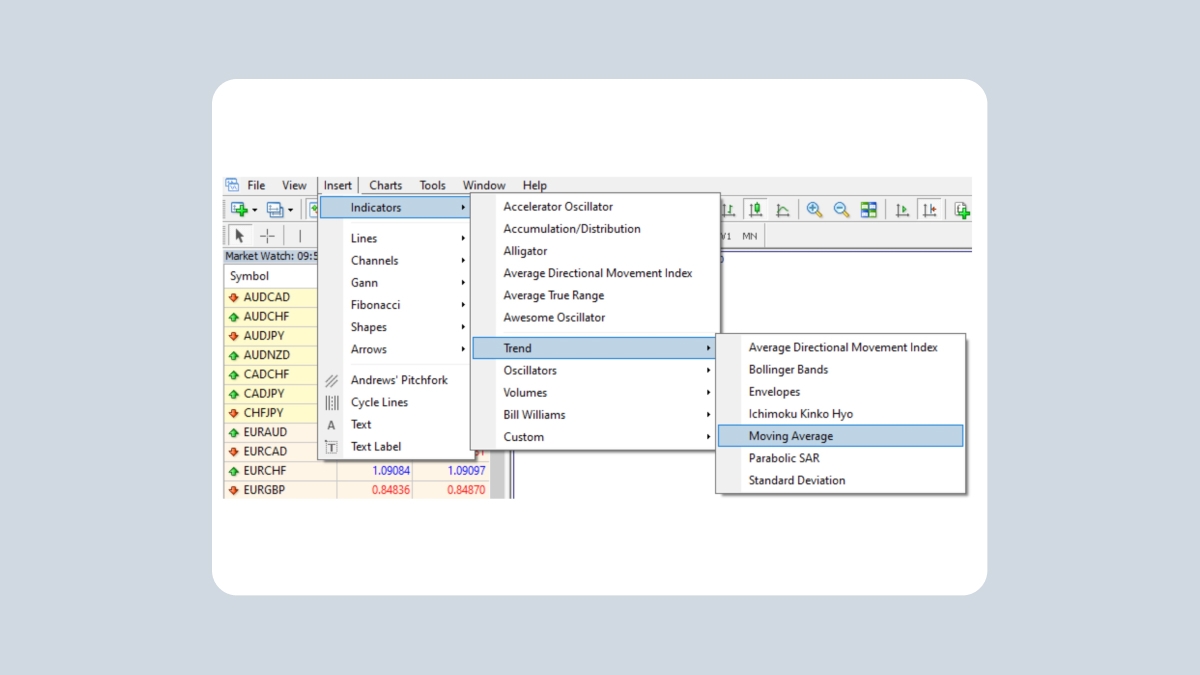The image size is (1200, 675).
Task: Select the vertical line drawing tool
Action: tap(300, 236)
